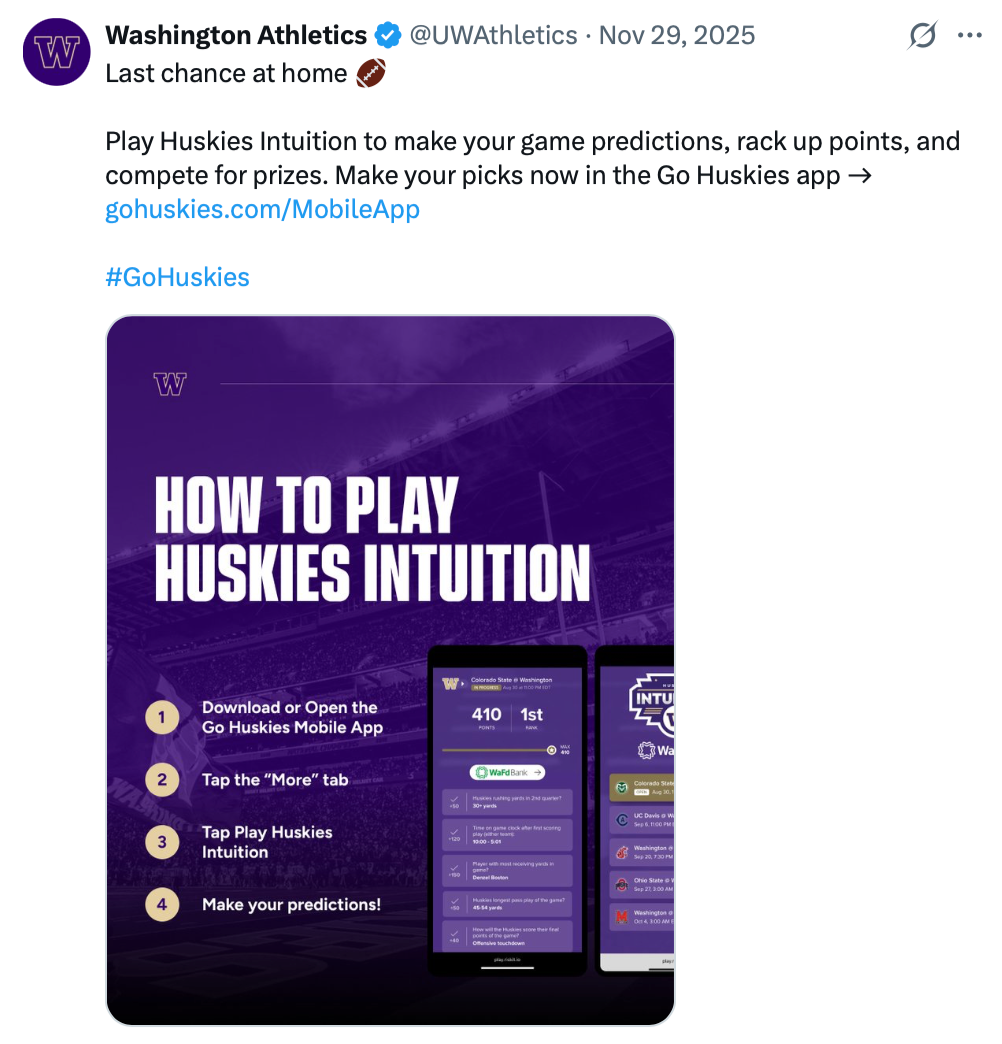The height and width of the screenshot is (1044, 1002).
Task: Click the Washington Athletics display name
Action: (x=236, y=36)
